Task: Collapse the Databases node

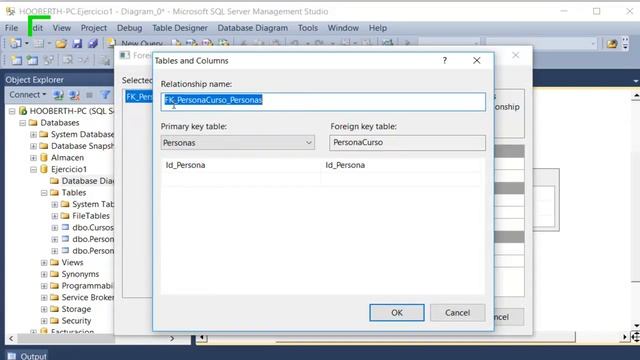Action: pos(22,123)
